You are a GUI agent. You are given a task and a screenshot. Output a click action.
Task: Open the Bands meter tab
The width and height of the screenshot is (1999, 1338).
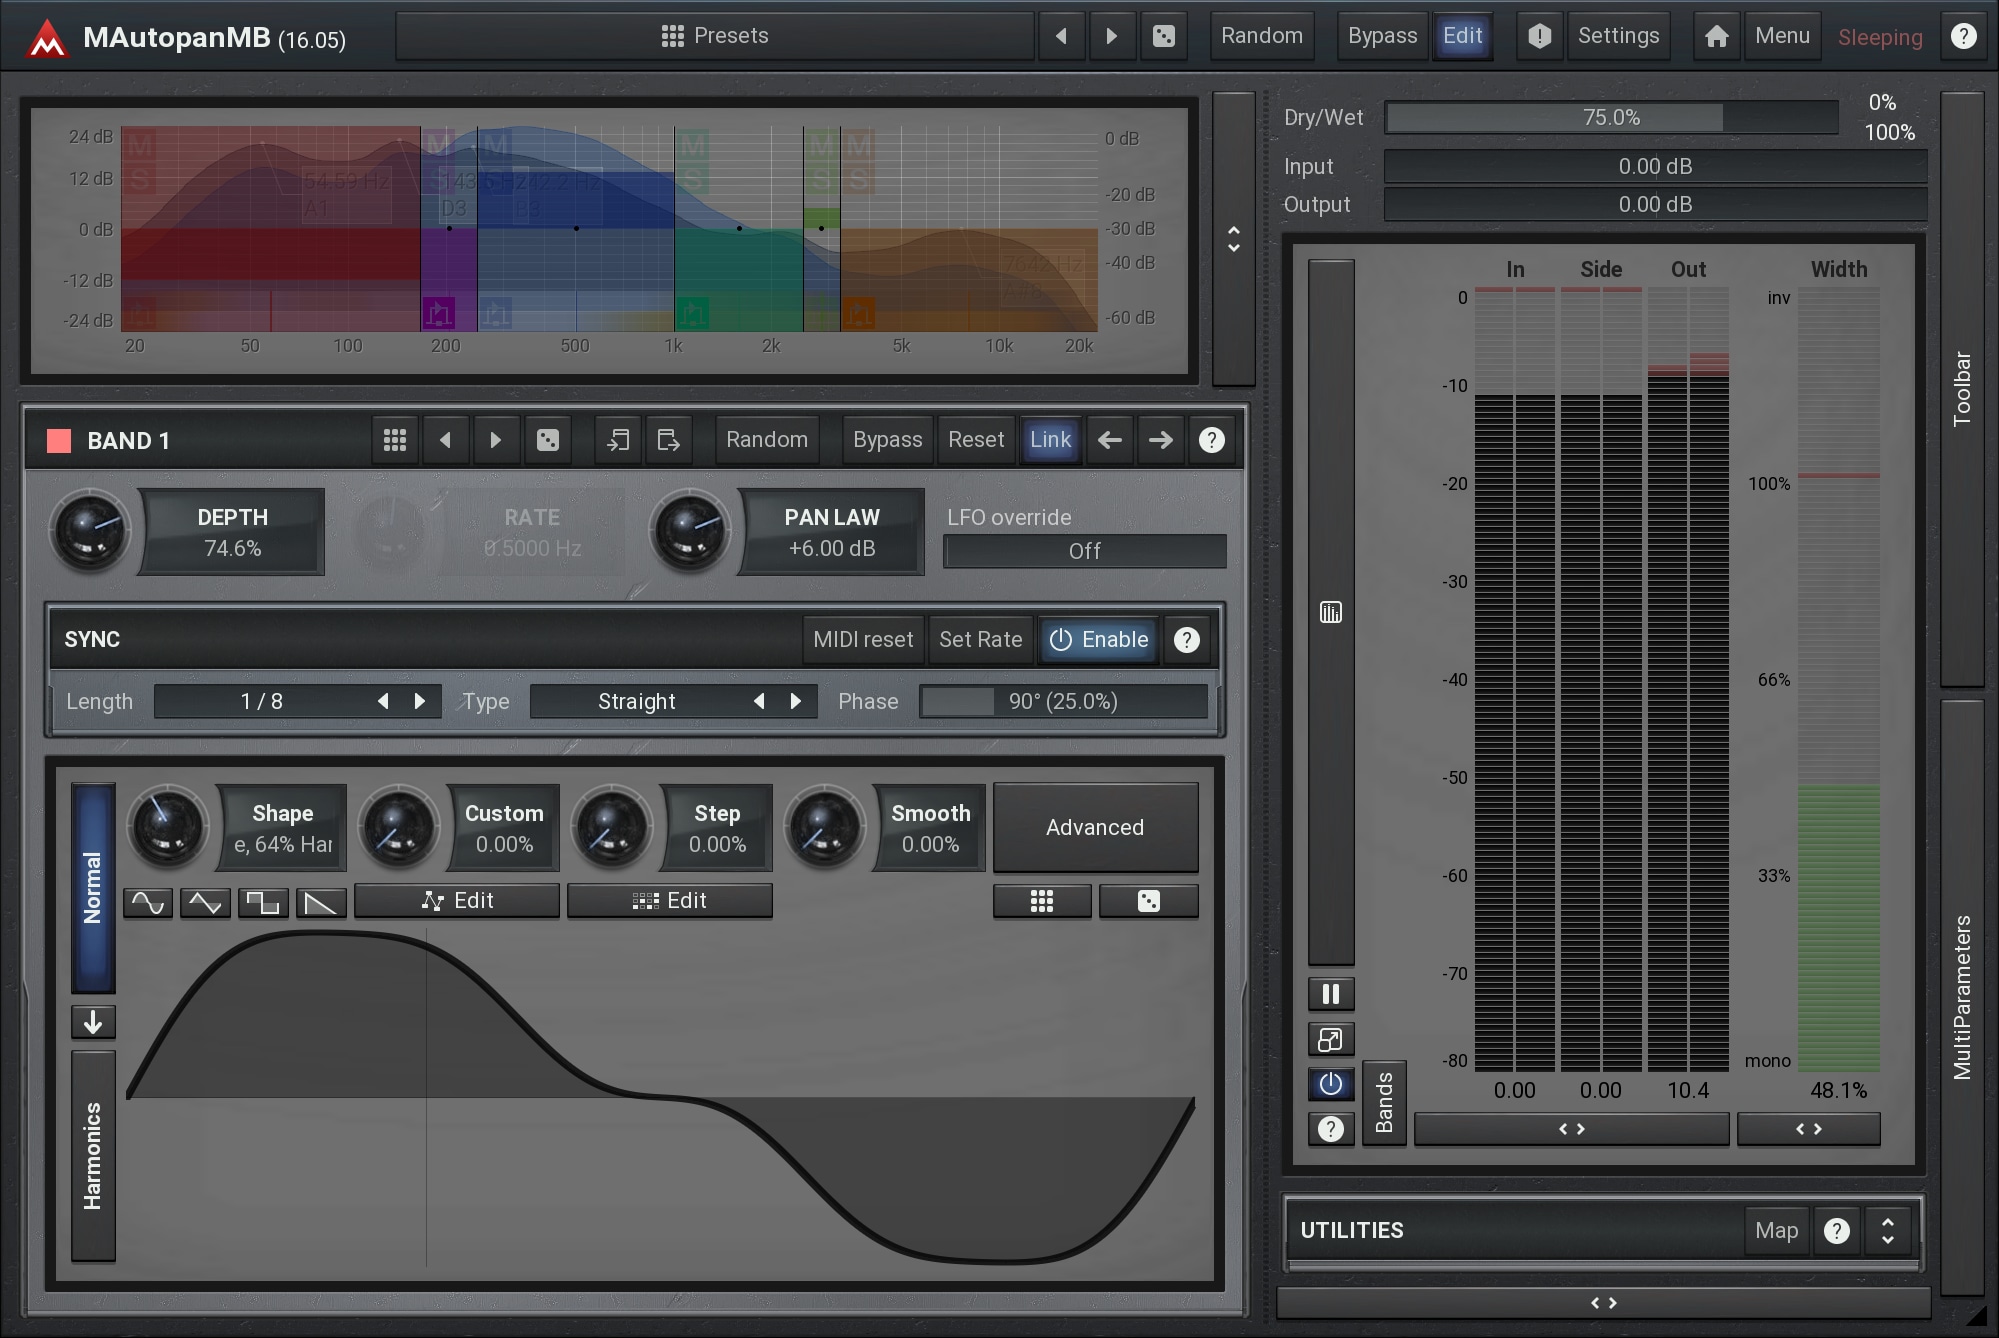coord(1384,1103)
